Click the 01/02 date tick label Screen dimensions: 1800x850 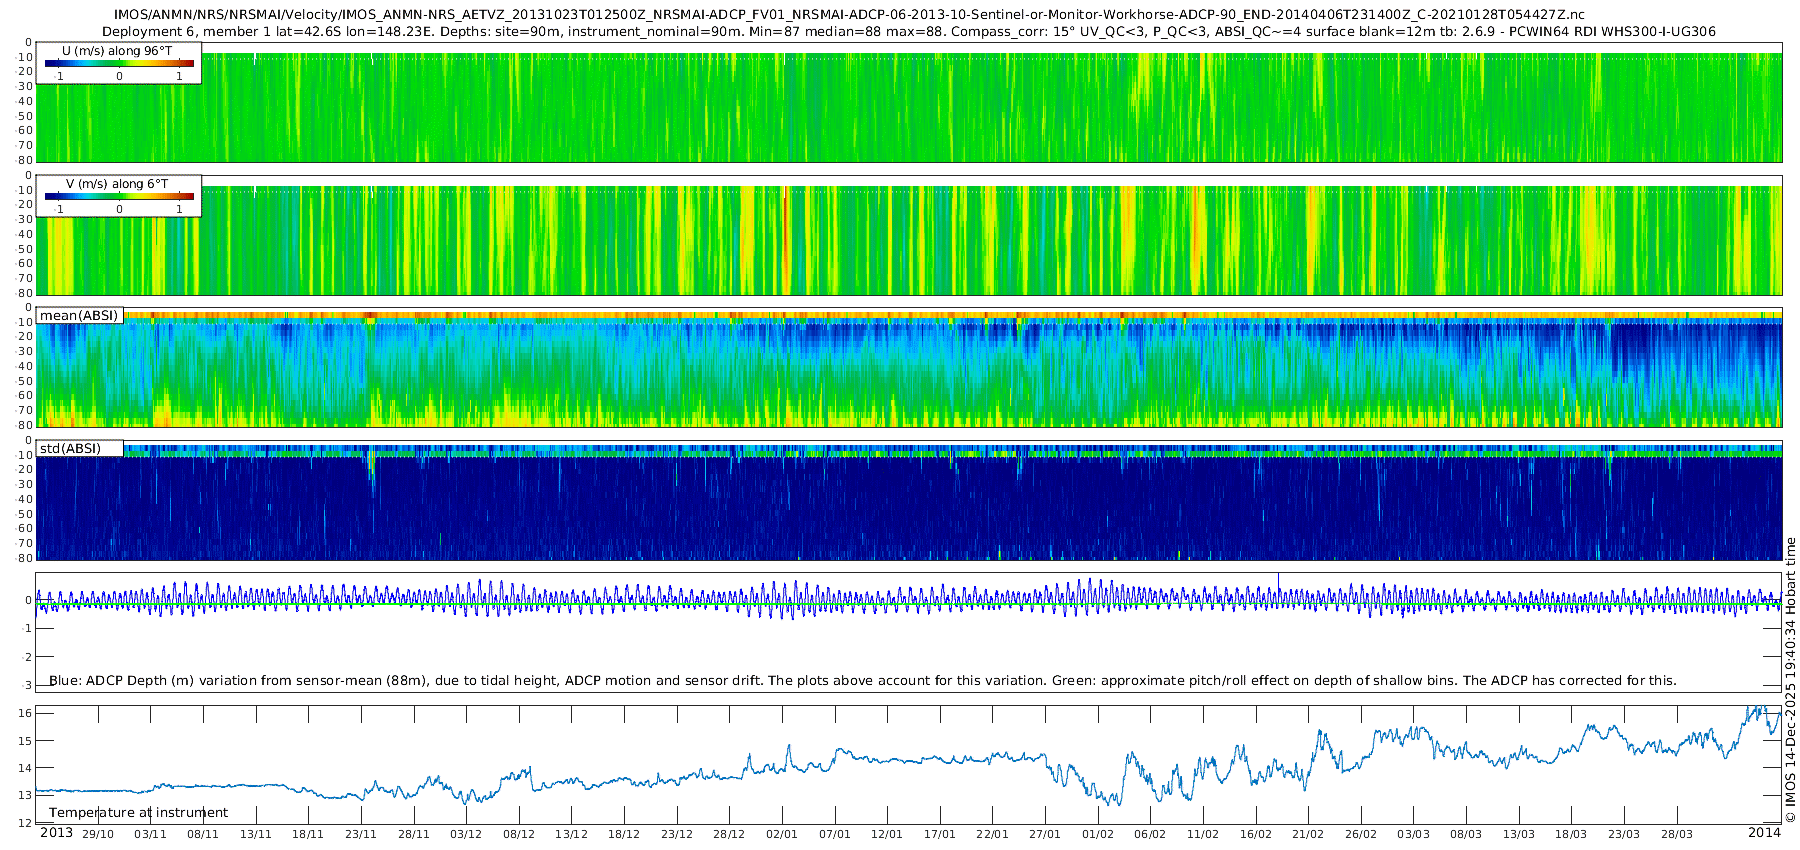tap(1097, 834)
